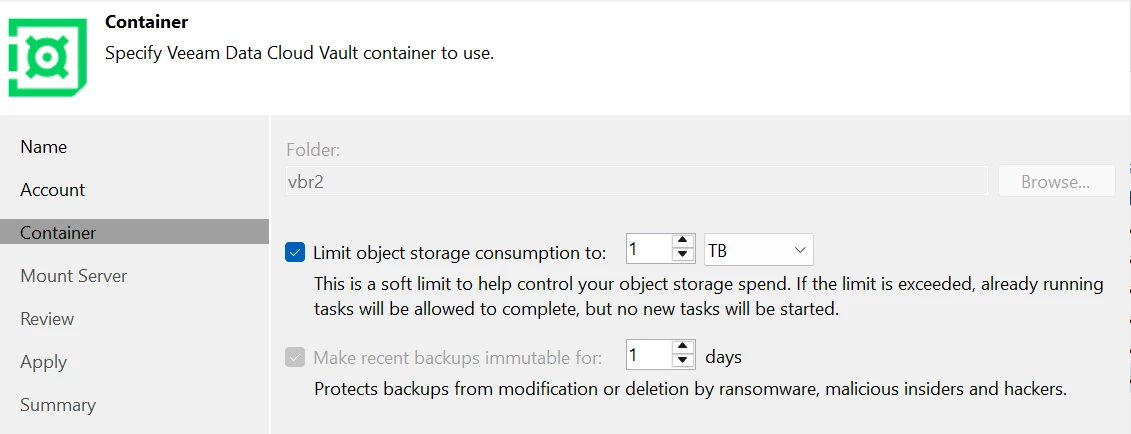The image size is (1131, 434).
Task: Jump to the Review step
Action: pyautogui.click(x=47, y=319)
